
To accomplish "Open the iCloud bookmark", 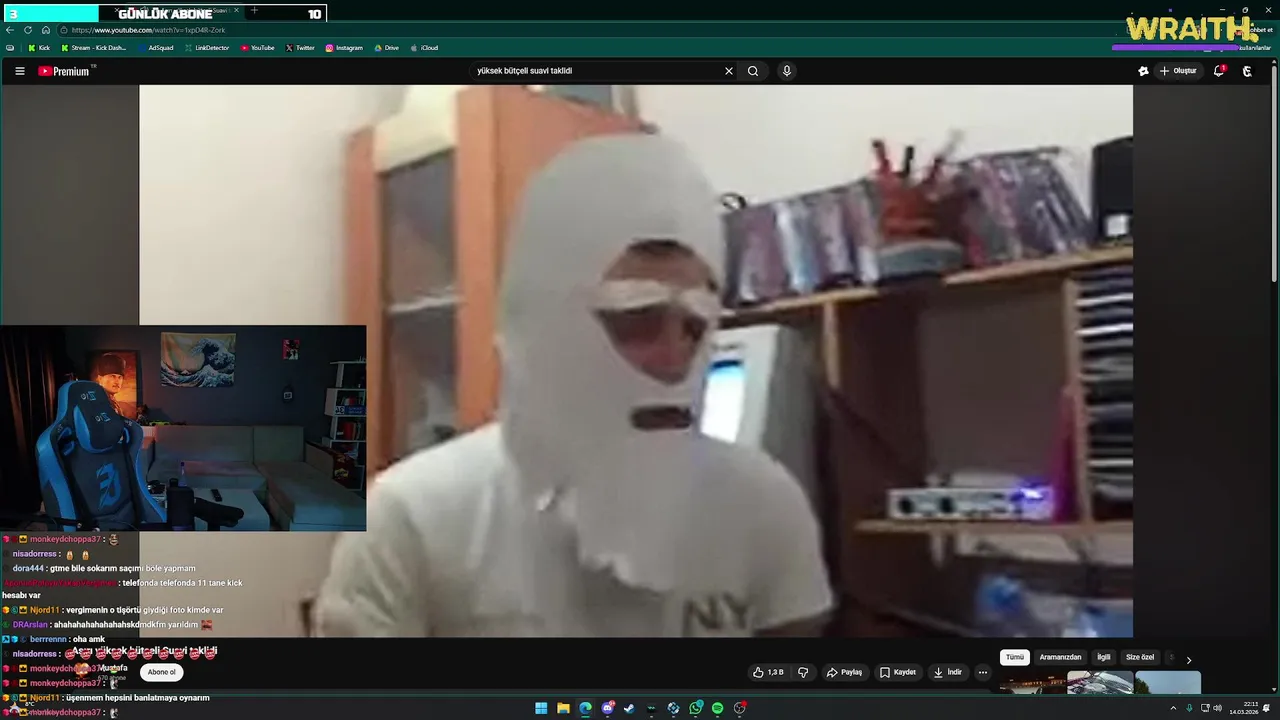I will point(424,48).
